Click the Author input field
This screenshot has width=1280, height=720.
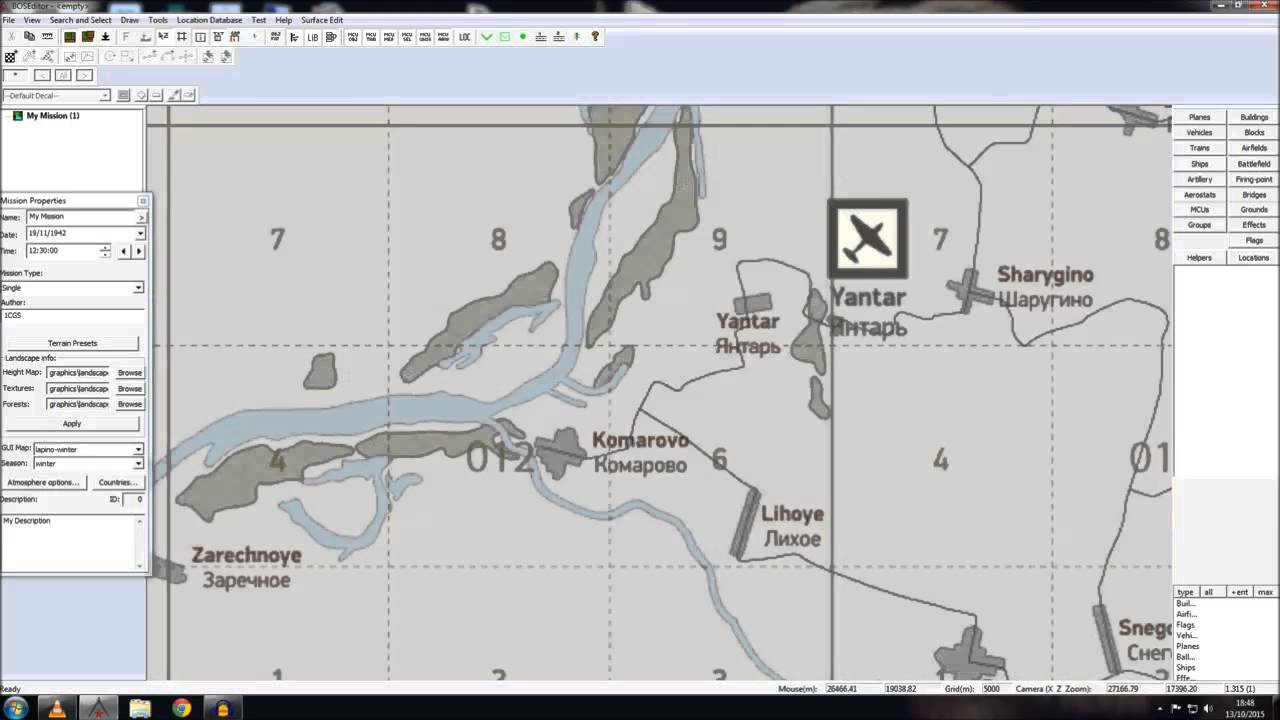pyautogui.click(x=72, y=315)
